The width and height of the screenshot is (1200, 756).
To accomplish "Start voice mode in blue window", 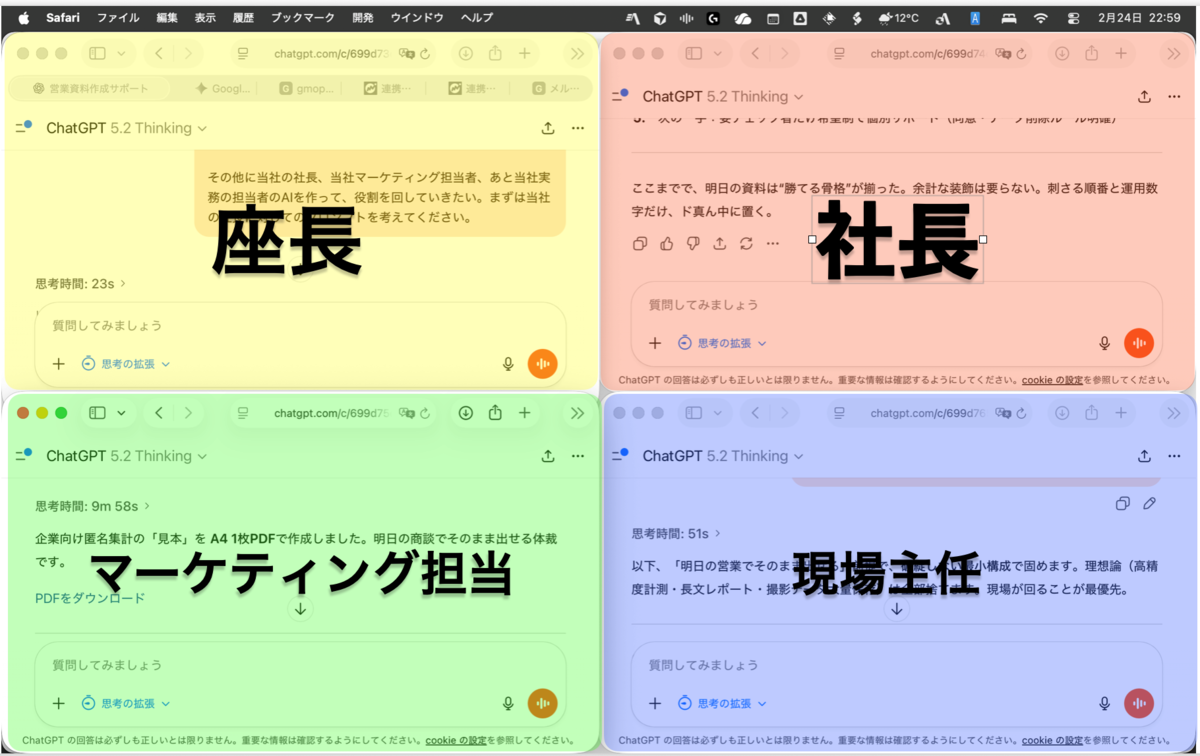I will 1139,703.
